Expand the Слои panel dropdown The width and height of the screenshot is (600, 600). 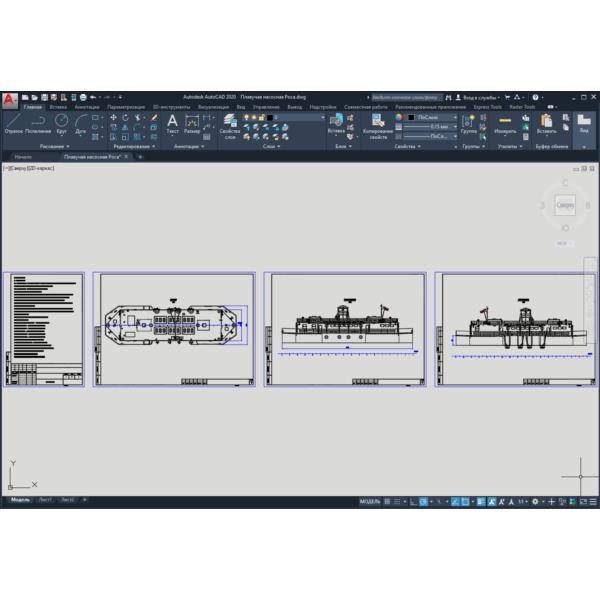point(271,146)
